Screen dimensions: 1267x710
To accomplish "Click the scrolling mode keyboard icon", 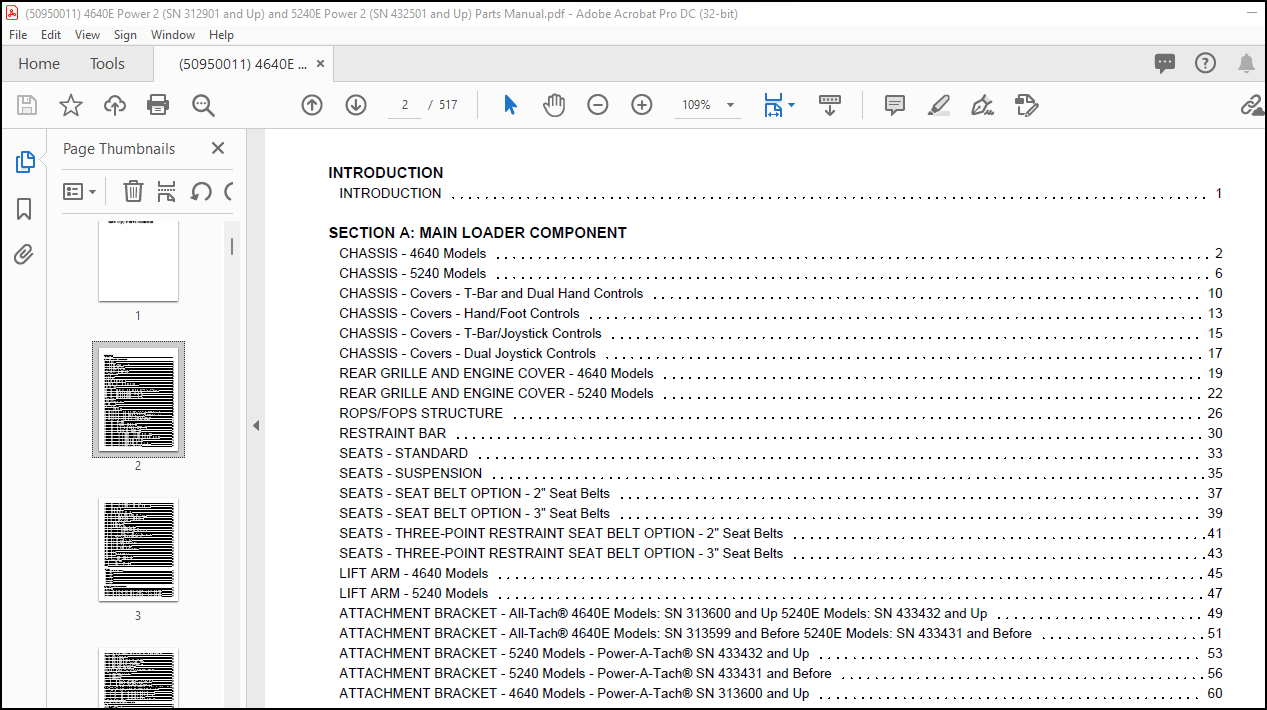I will coord(830,105).
